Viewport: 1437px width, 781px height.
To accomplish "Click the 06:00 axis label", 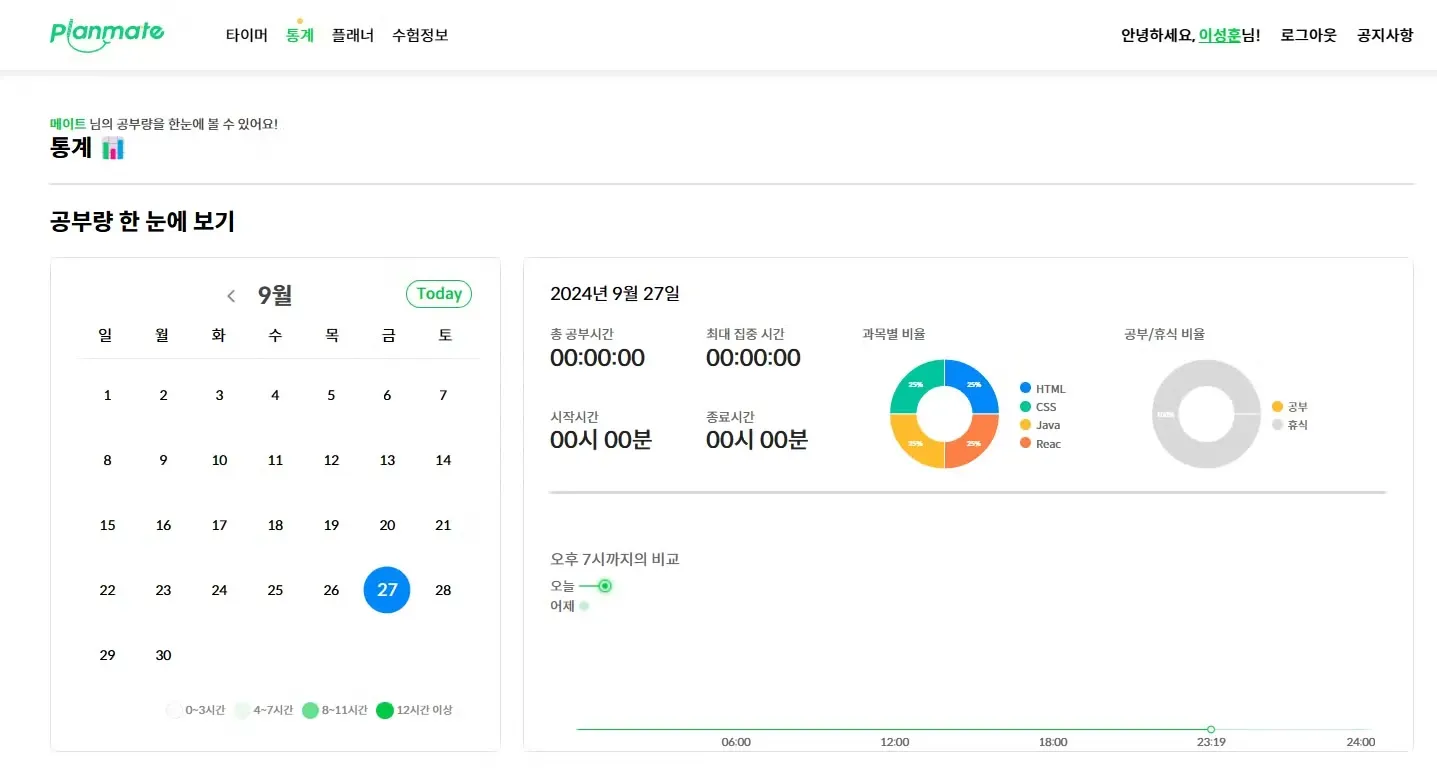I will tap(736, 742).
